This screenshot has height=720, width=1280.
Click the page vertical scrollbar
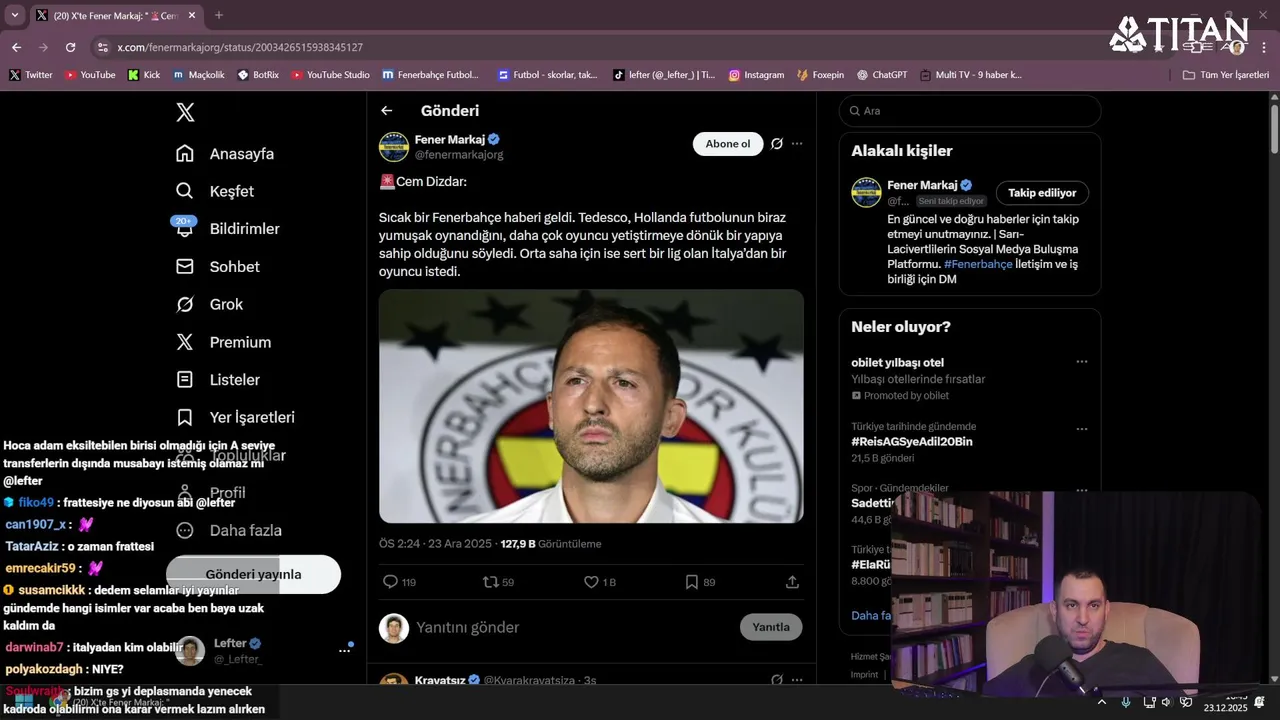[x=1274, y=130]
